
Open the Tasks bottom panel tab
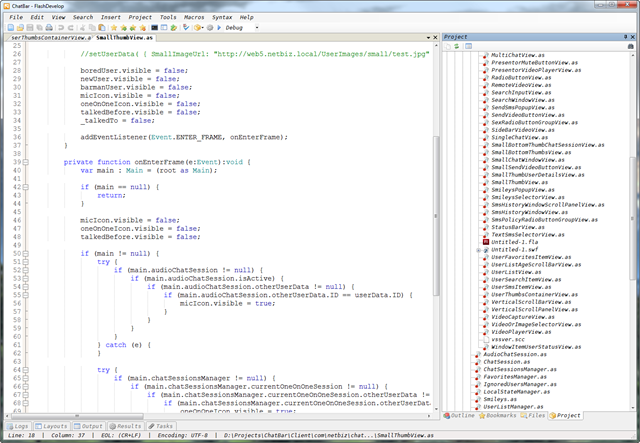click(x=160, y=426)
